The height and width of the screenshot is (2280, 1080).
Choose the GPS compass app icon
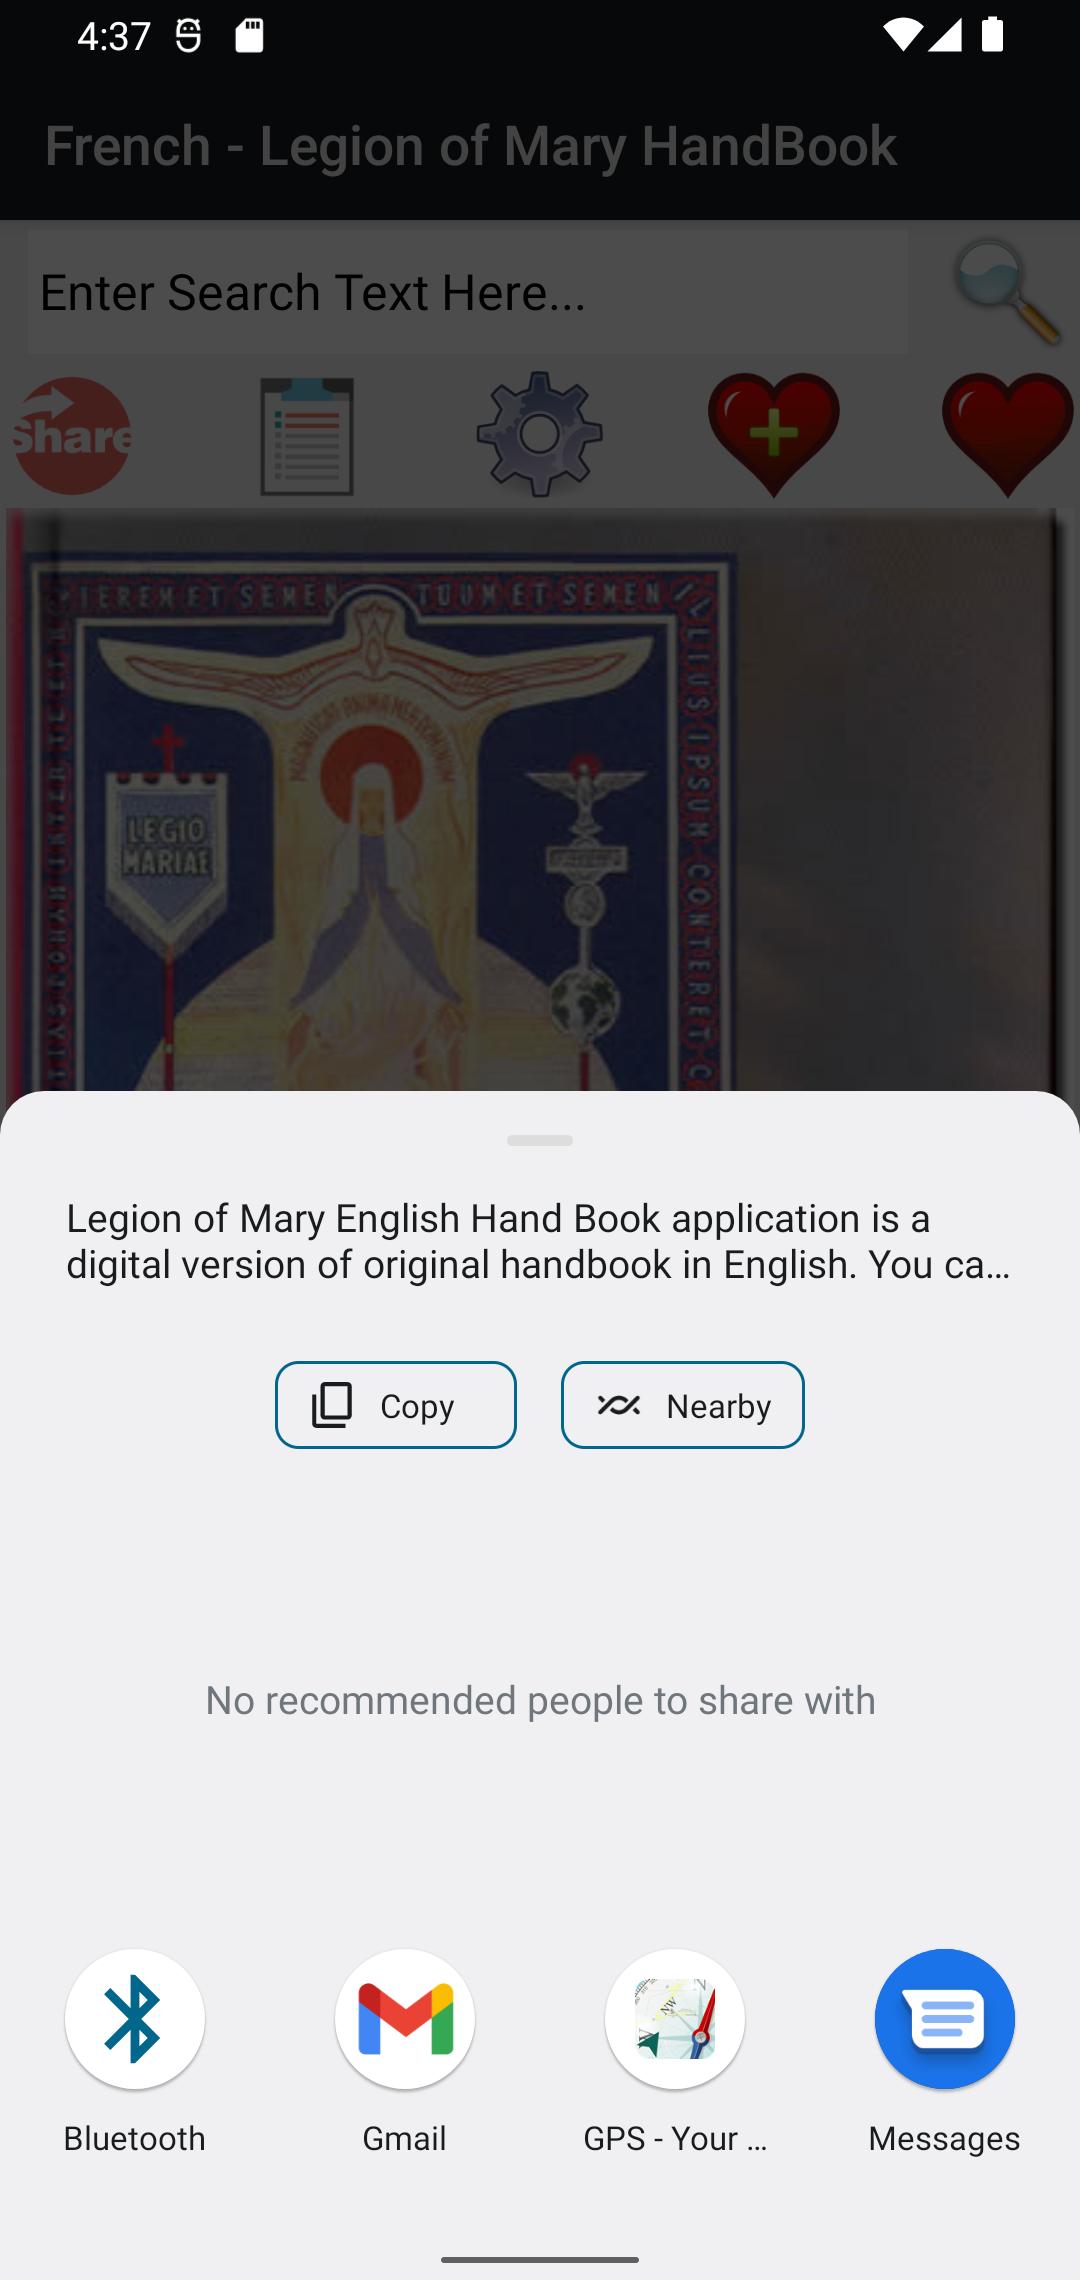click(x=675, y=2018)
